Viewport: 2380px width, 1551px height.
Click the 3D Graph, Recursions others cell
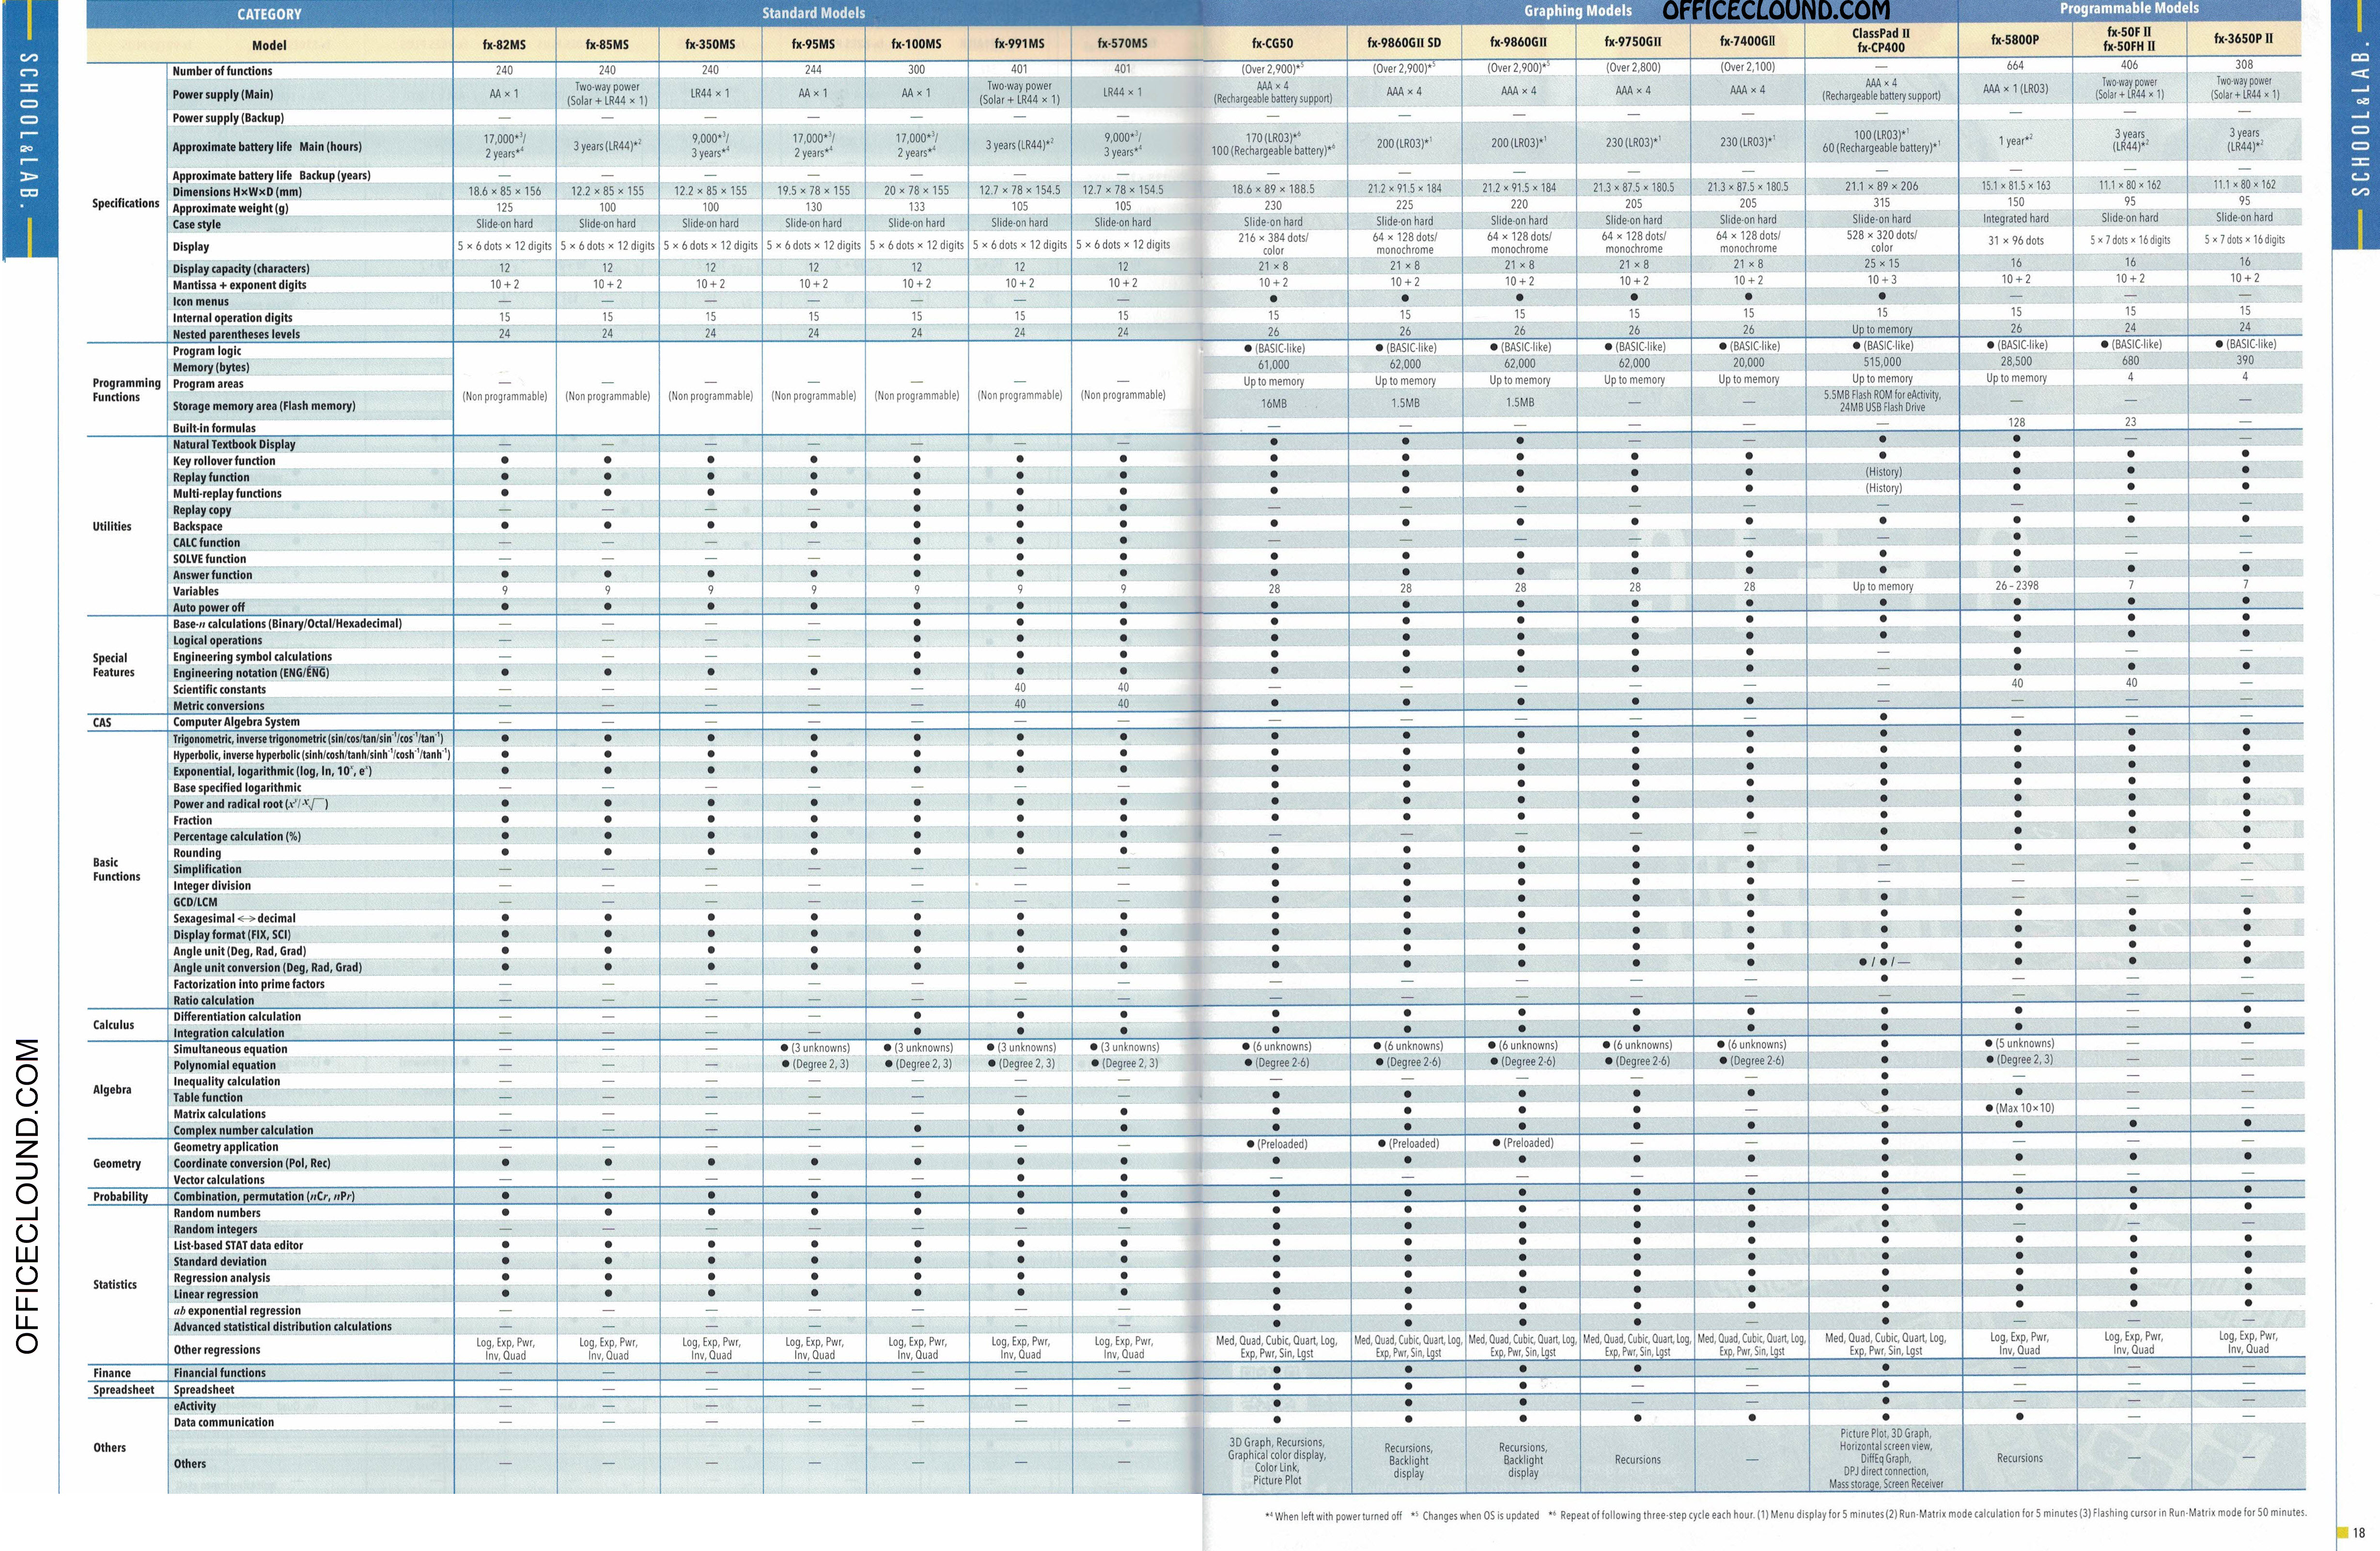(1277, 1461)
